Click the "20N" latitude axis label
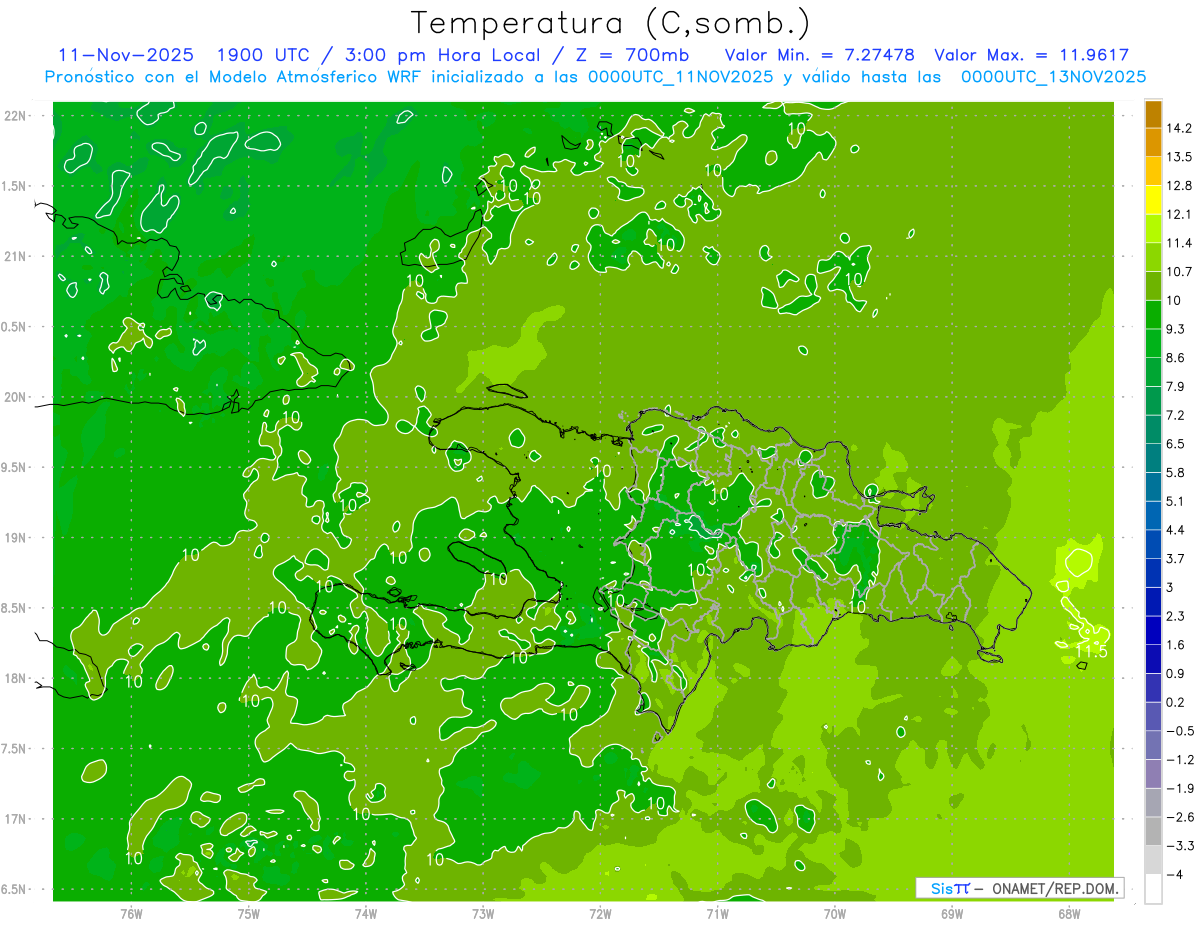 15,397
